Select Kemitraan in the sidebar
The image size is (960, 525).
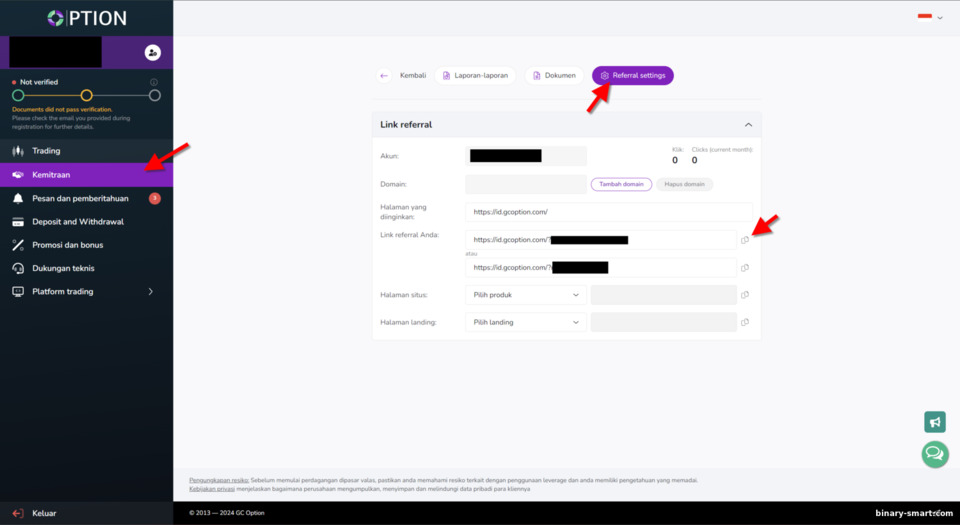pos(86,174)
